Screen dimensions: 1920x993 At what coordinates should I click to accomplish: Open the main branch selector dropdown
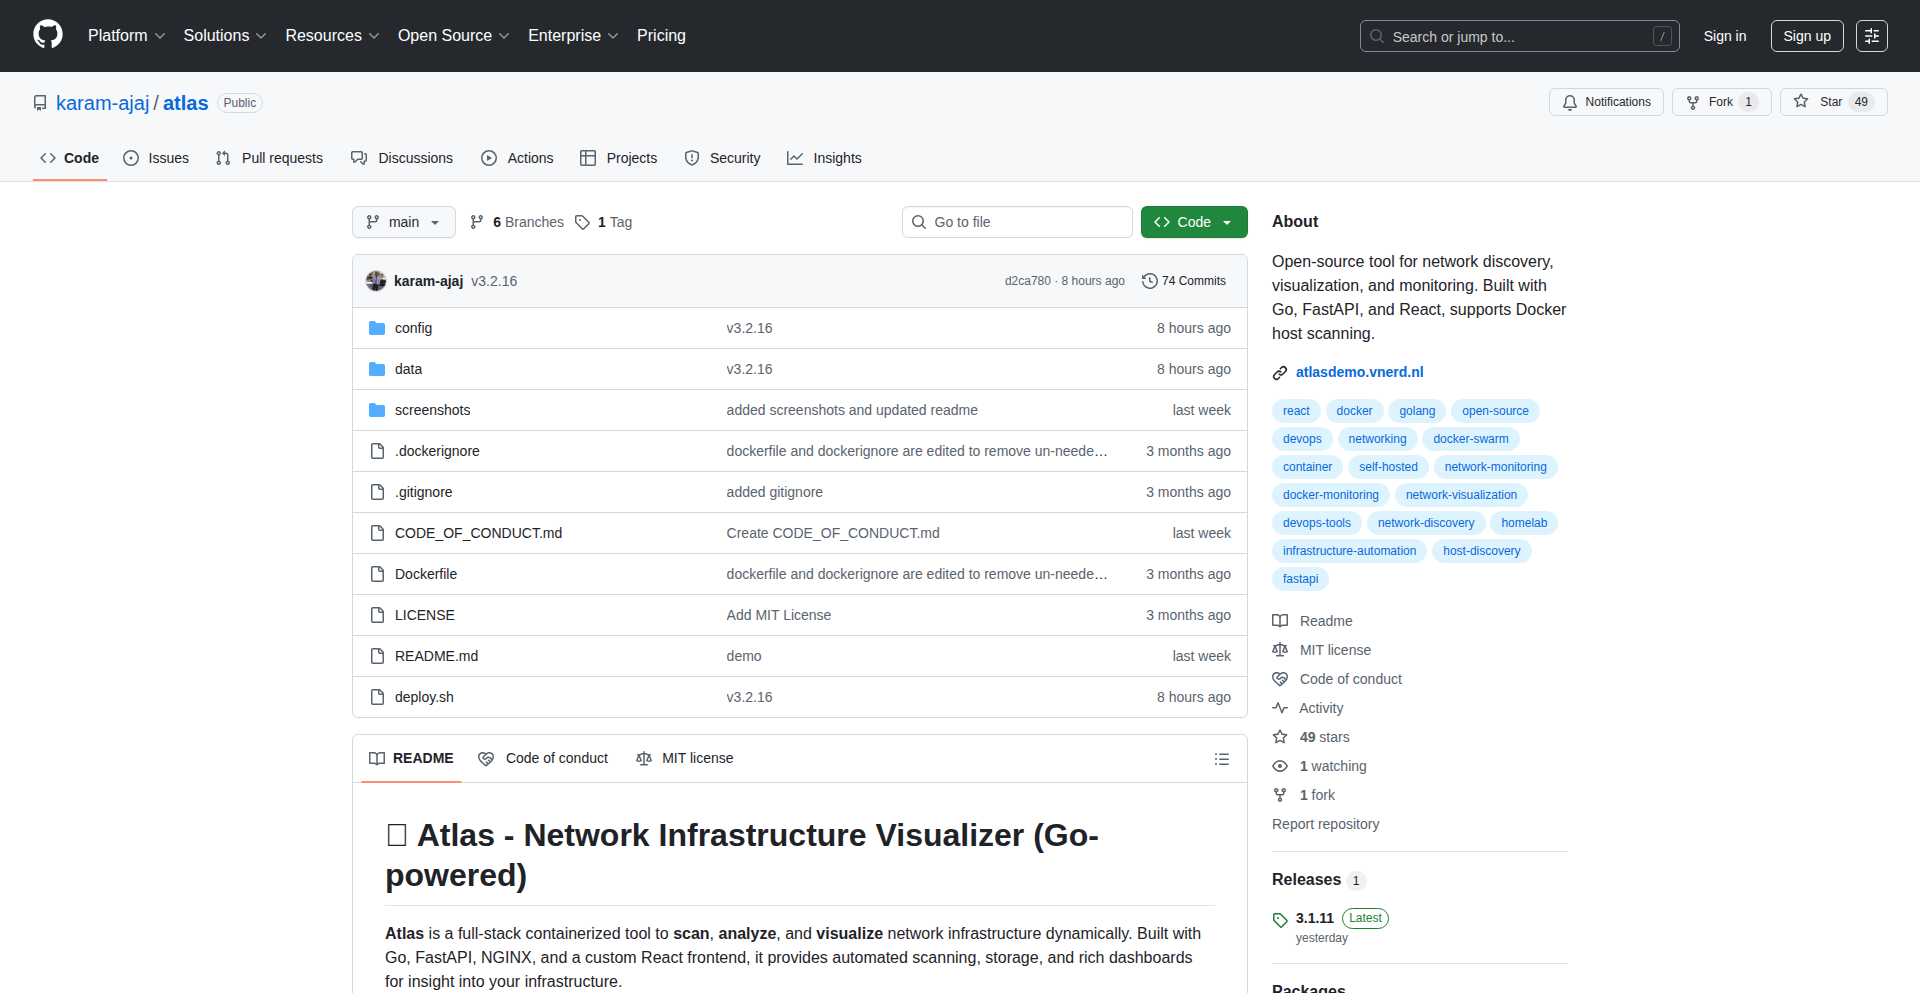point(404,222)
